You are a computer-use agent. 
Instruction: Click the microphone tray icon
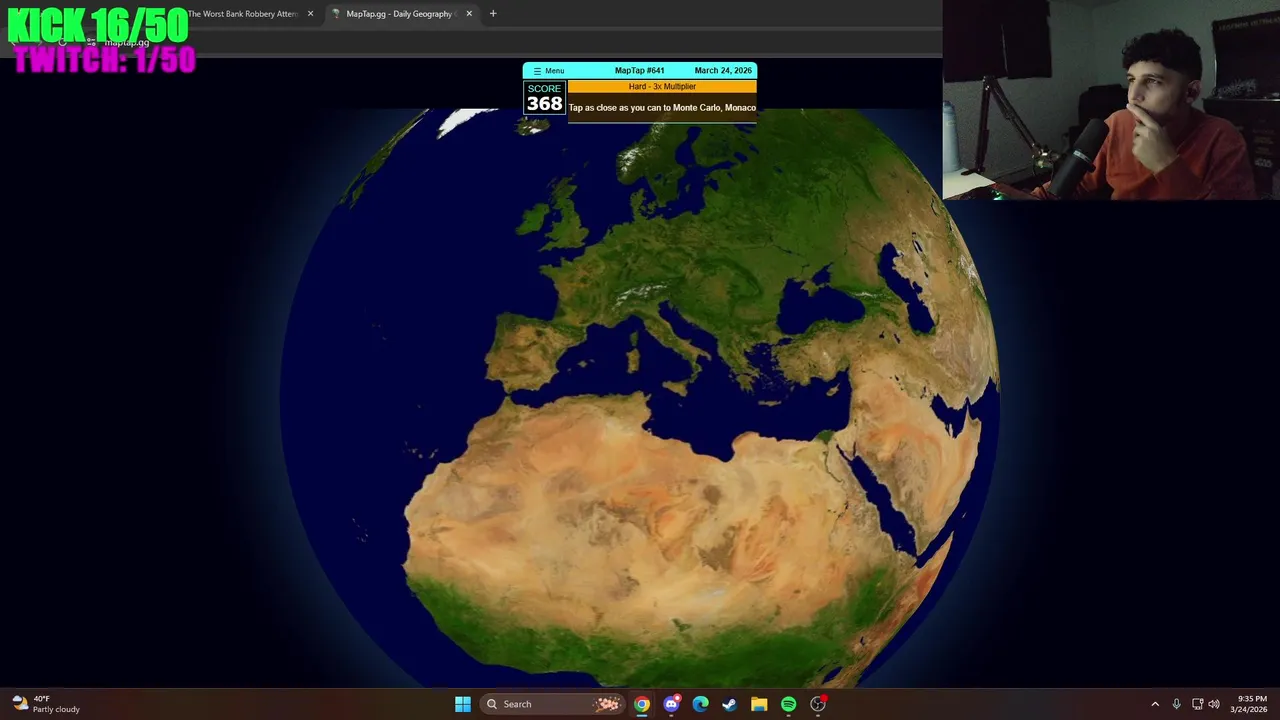coord(1176,704)
